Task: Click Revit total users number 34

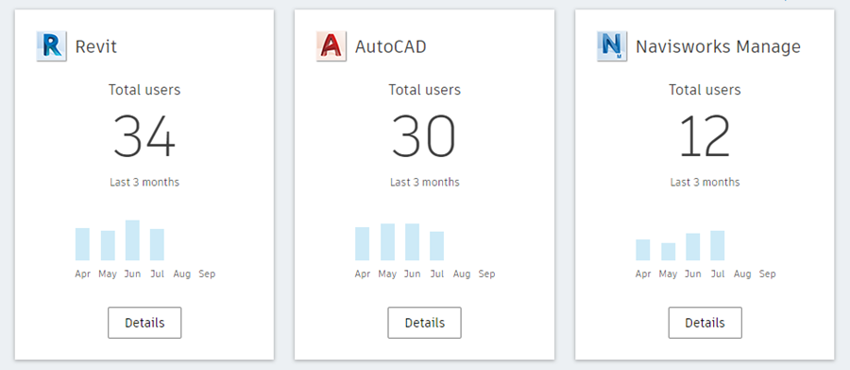Action: click(x=144, y=136)
